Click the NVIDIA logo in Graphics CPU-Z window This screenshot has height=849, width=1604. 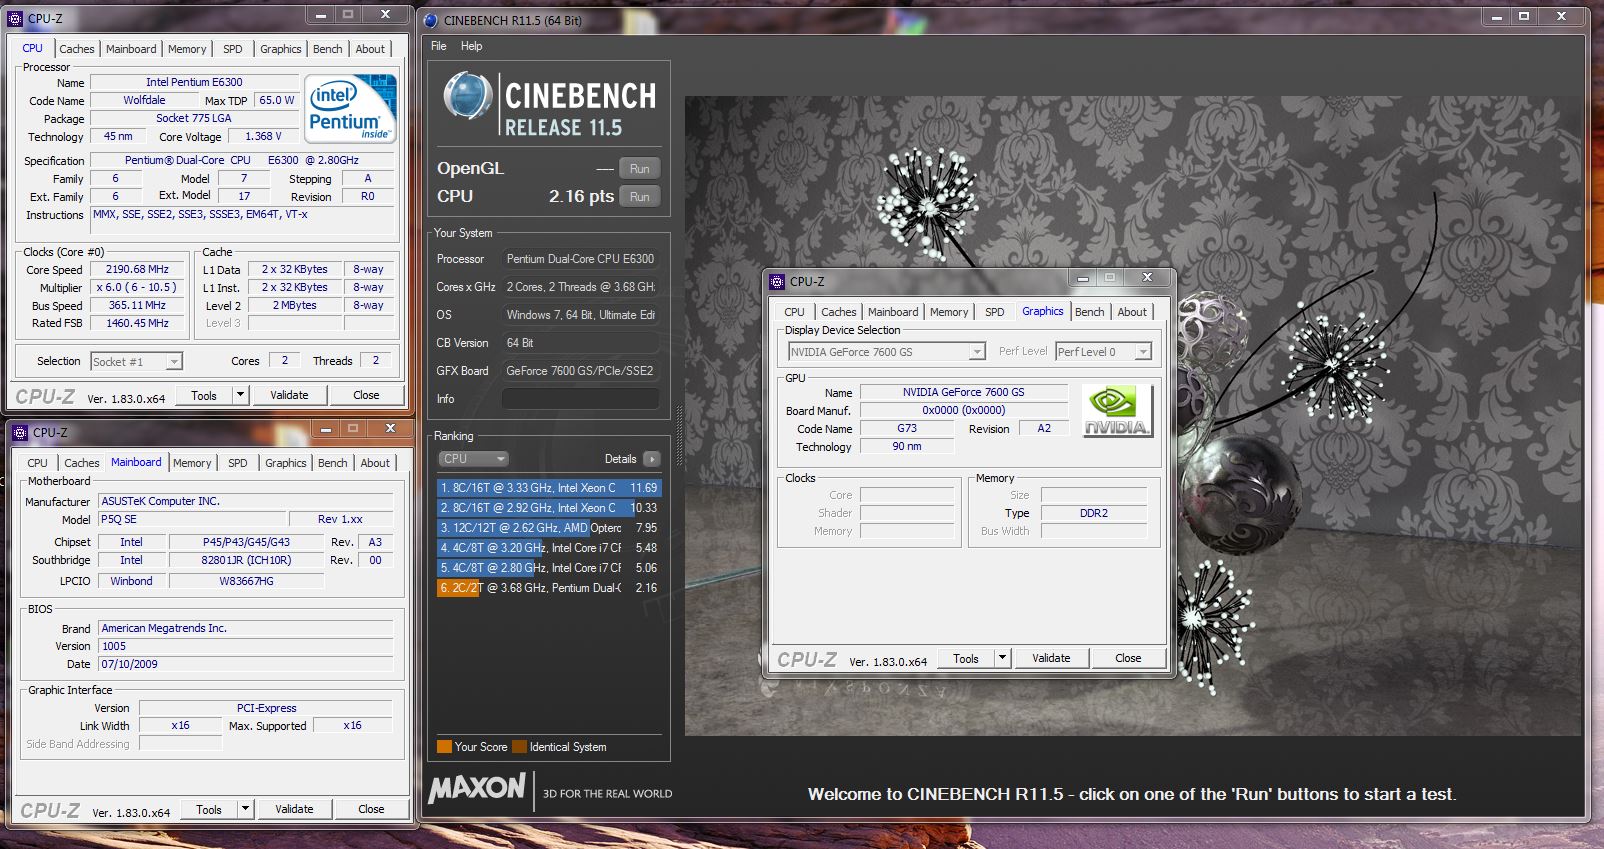(x=1117, y=411)
